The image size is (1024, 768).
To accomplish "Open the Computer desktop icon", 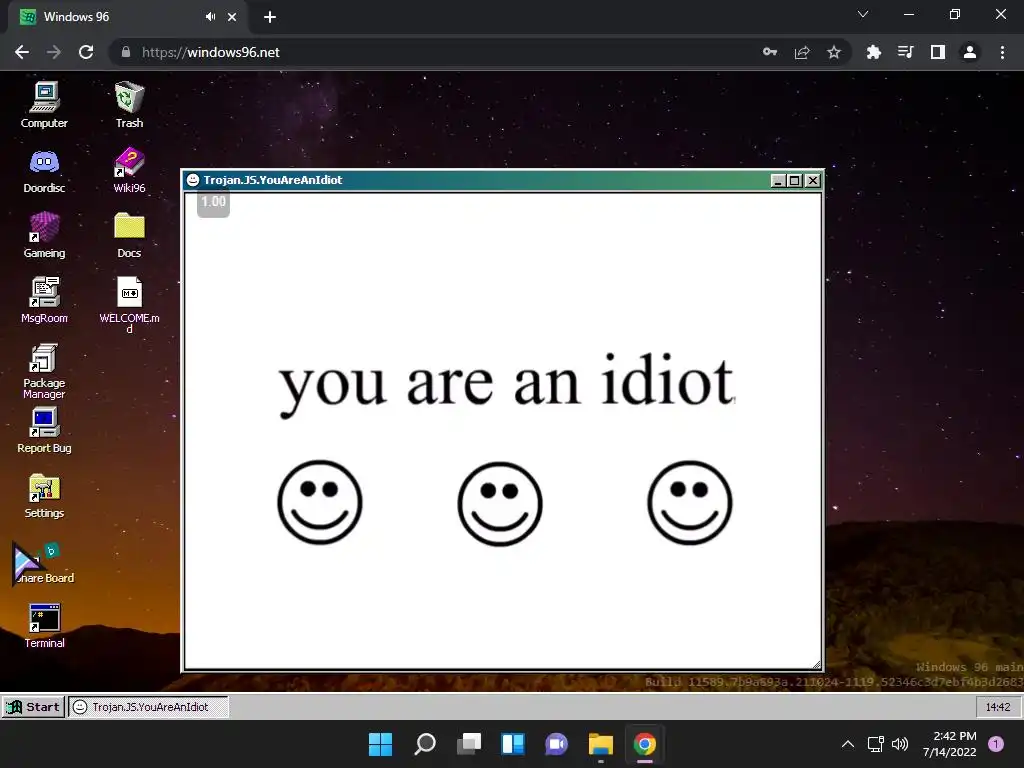I will (x=44, y=104).
